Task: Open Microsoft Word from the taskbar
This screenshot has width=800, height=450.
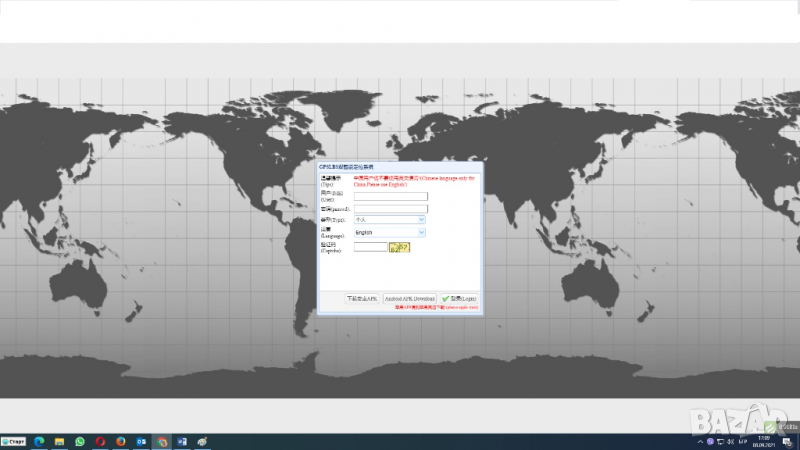Action: [182, 441]
